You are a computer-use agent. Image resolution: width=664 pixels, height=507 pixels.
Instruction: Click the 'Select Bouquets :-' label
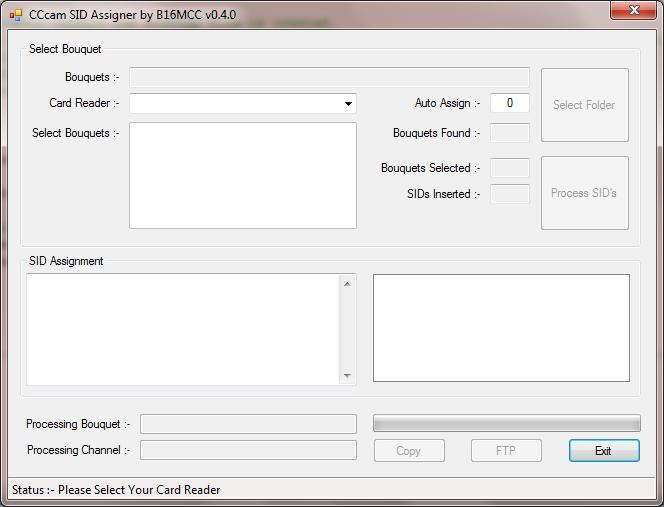(x=76, y=133)
